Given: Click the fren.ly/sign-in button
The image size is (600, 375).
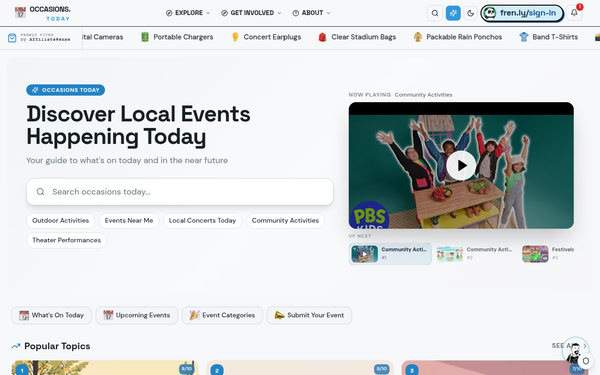Looking at the screenshot, I should 522,13.
